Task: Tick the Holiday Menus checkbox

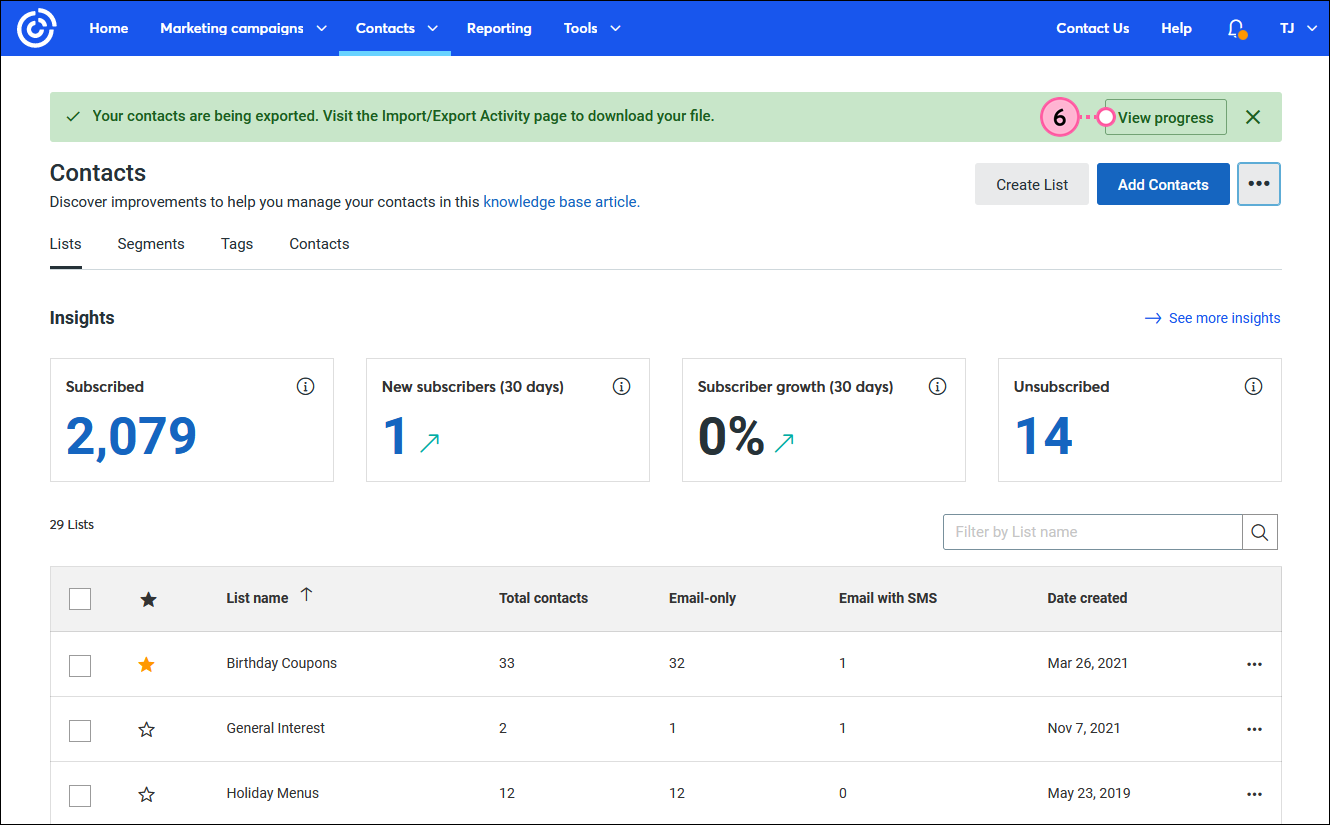Action: pyautogui.click(x=80, y=795)
